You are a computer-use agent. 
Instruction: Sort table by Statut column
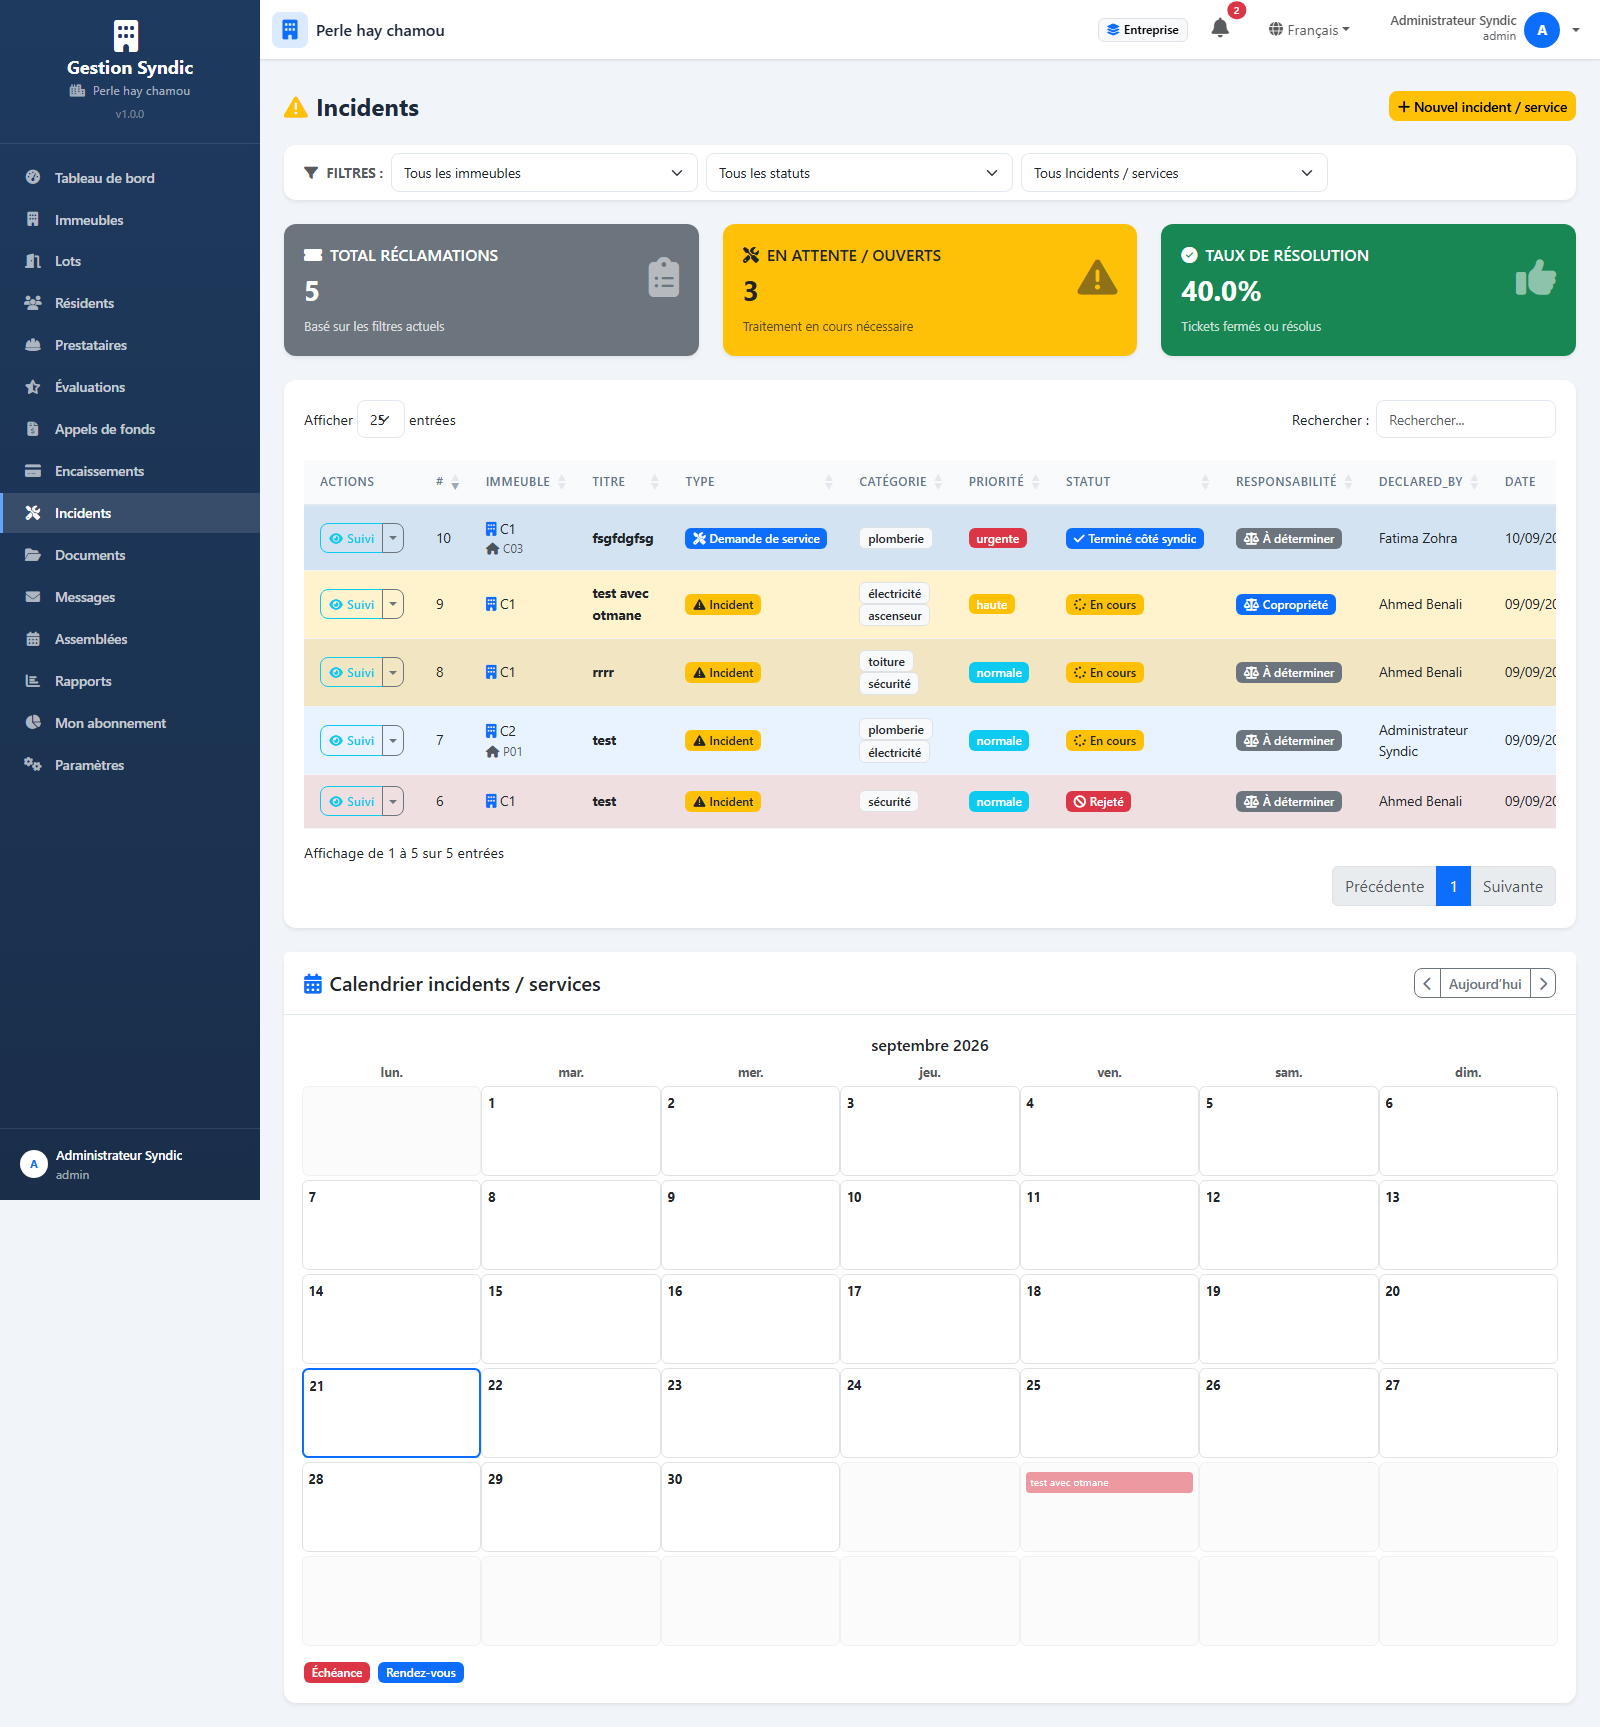coord(1137,482)
